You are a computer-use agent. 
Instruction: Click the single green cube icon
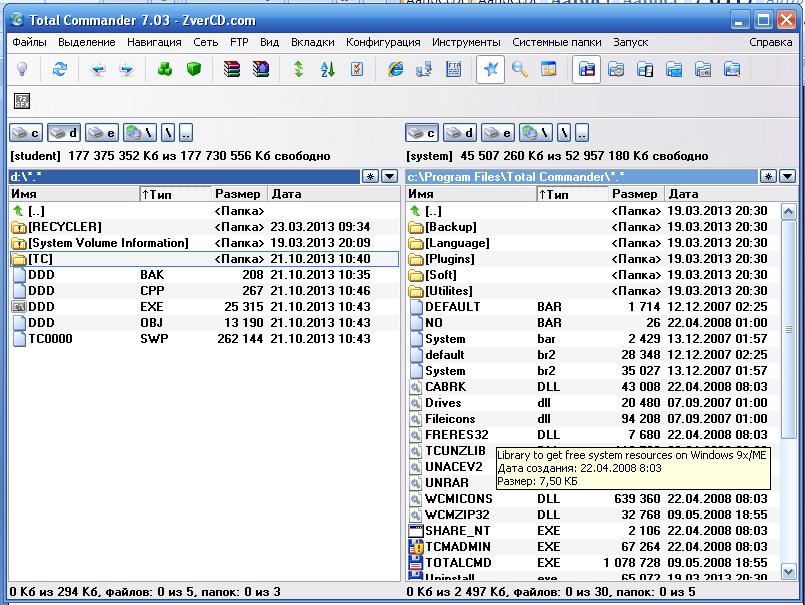point(194,69)
